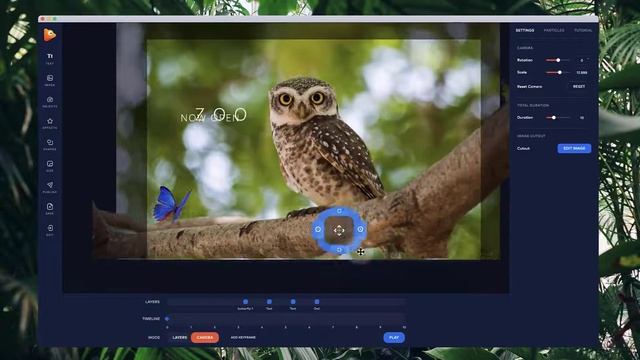This screenshot has height=360, width=640.
Task: Open the Image tool in the sidebar
Action: pyautogui.click(x=50, y=80)
